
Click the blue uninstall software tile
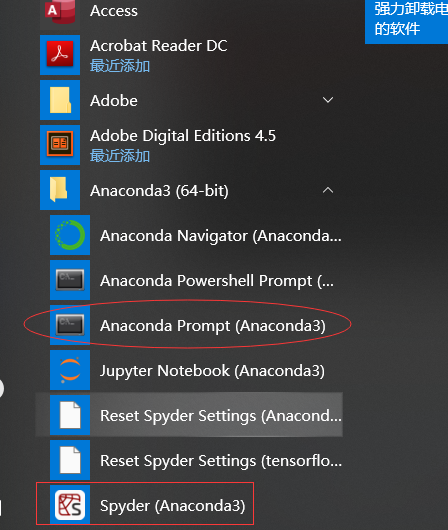click(406, 20)
